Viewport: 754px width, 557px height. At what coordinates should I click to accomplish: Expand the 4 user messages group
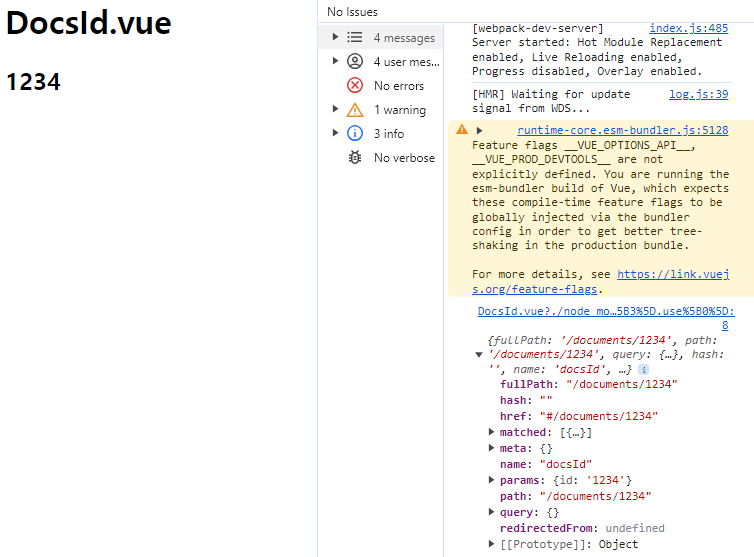tap(335, 61)
